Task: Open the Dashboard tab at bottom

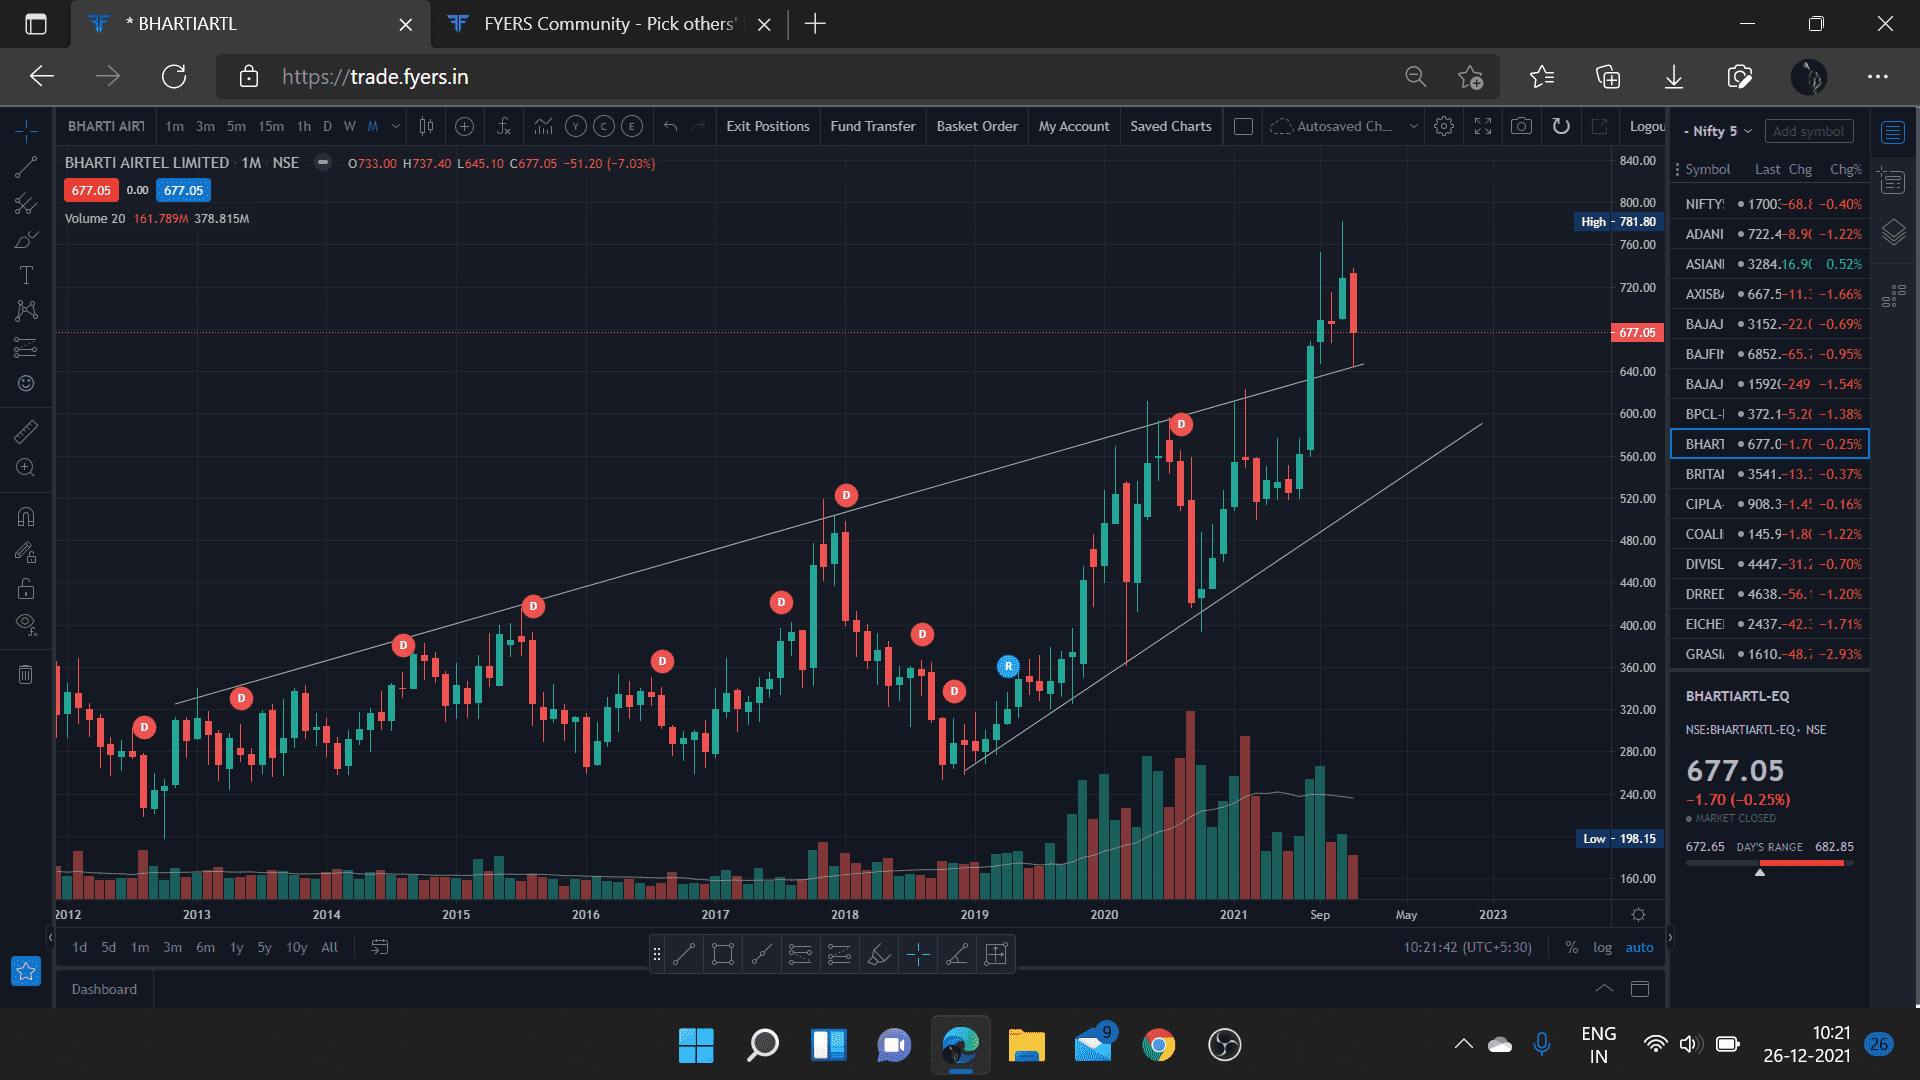Action: click(x=104, y=989)
